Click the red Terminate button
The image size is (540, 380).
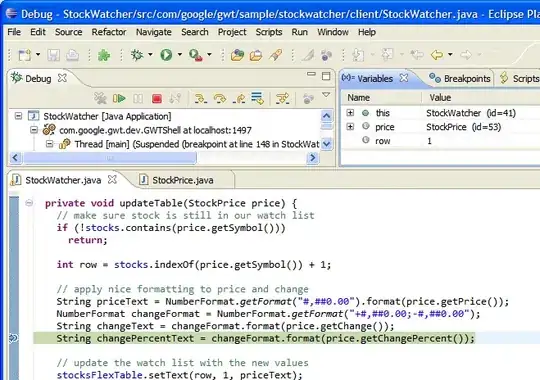click(x=157, y=99)
